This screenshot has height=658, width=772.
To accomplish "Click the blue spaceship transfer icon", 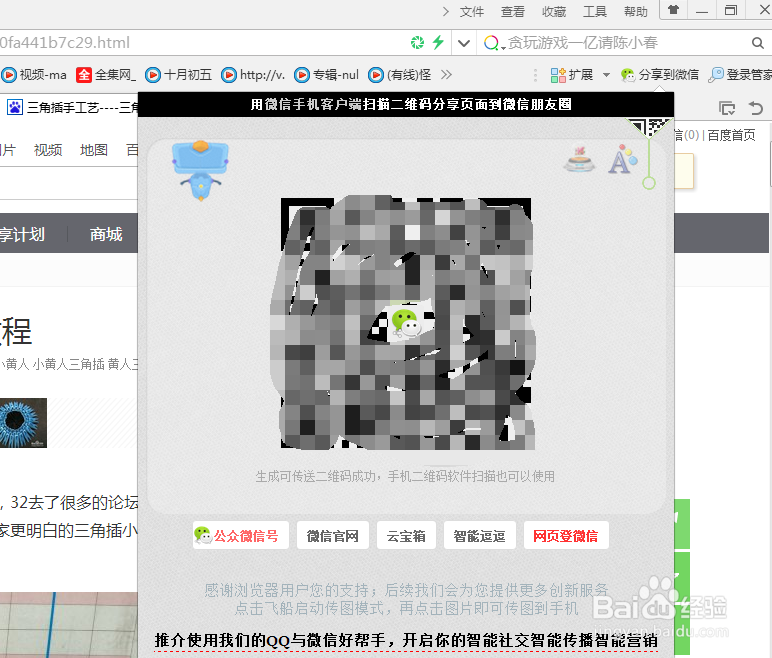I will pos(200,170).
